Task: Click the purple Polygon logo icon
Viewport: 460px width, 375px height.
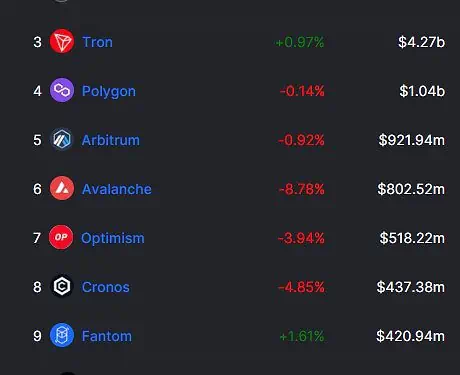Action: [x=62, y=90]
